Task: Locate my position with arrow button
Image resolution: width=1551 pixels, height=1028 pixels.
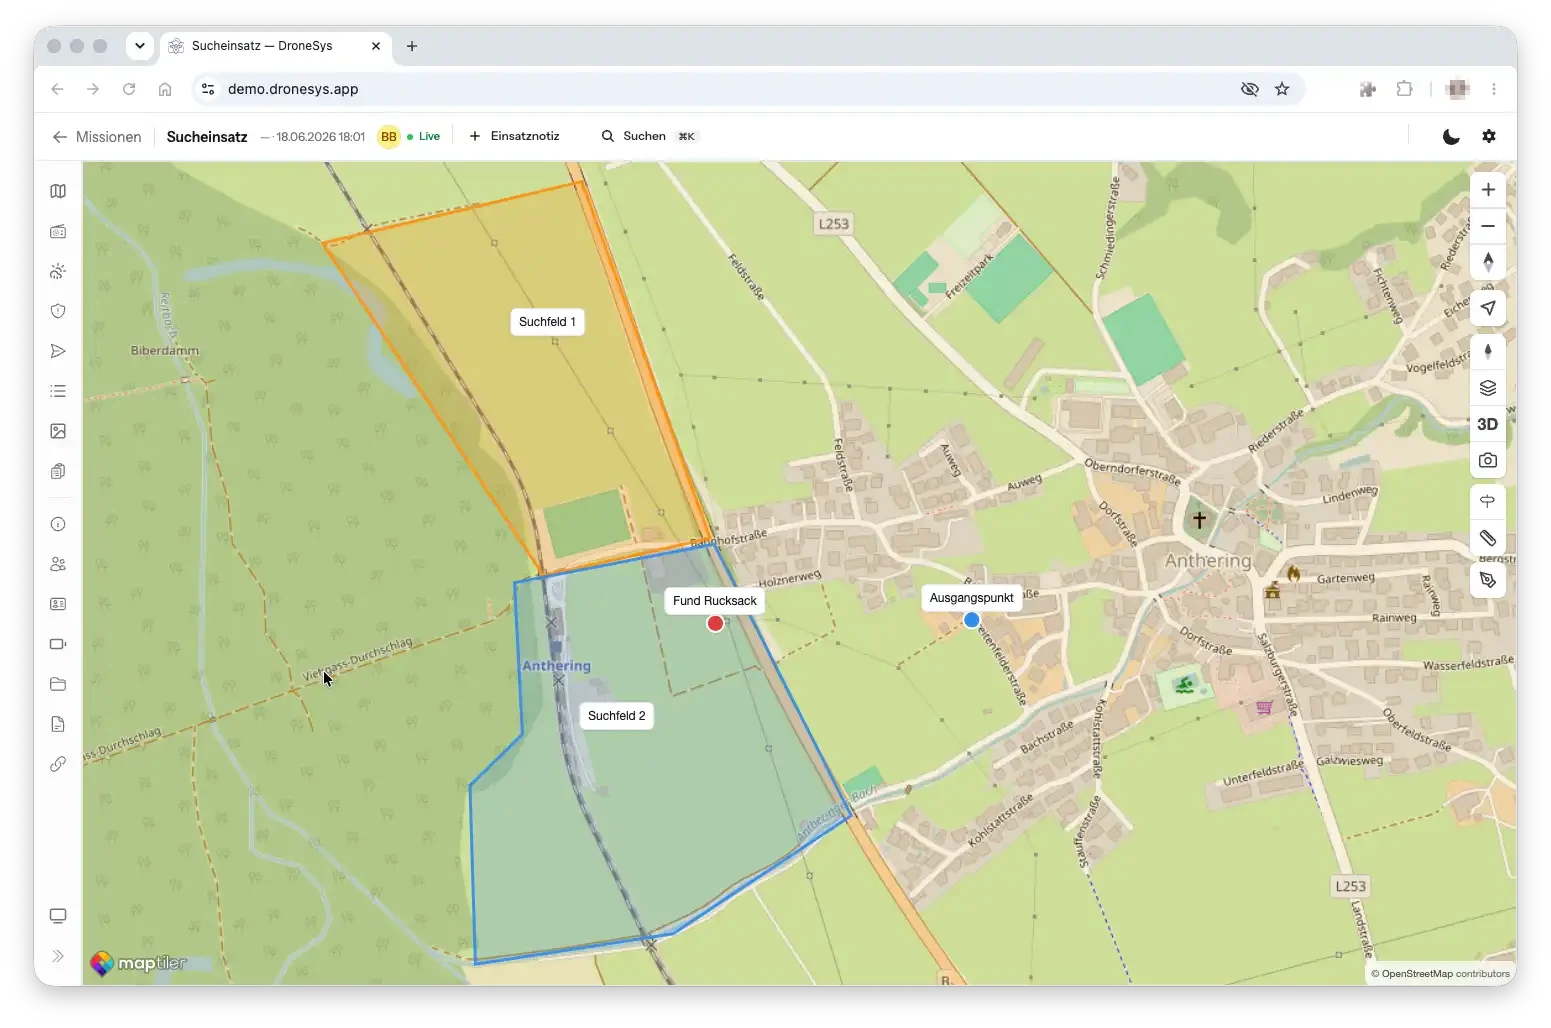Action: [x=1488, y=307]
